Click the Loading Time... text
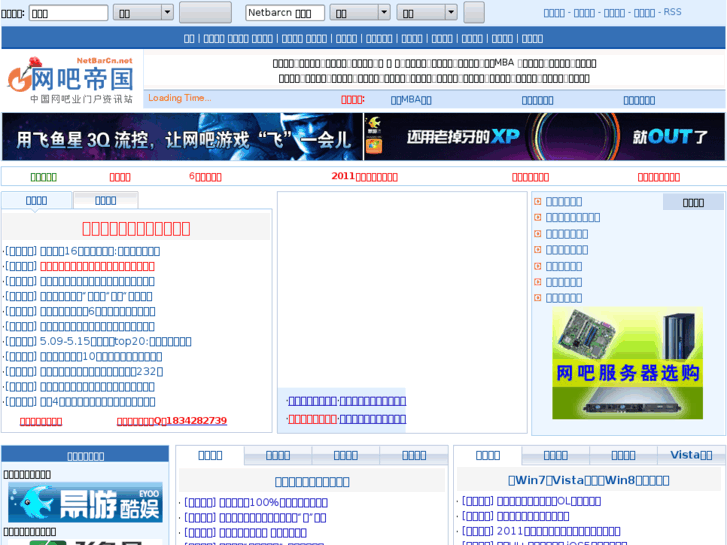727x545 pixels. (179, 98)
